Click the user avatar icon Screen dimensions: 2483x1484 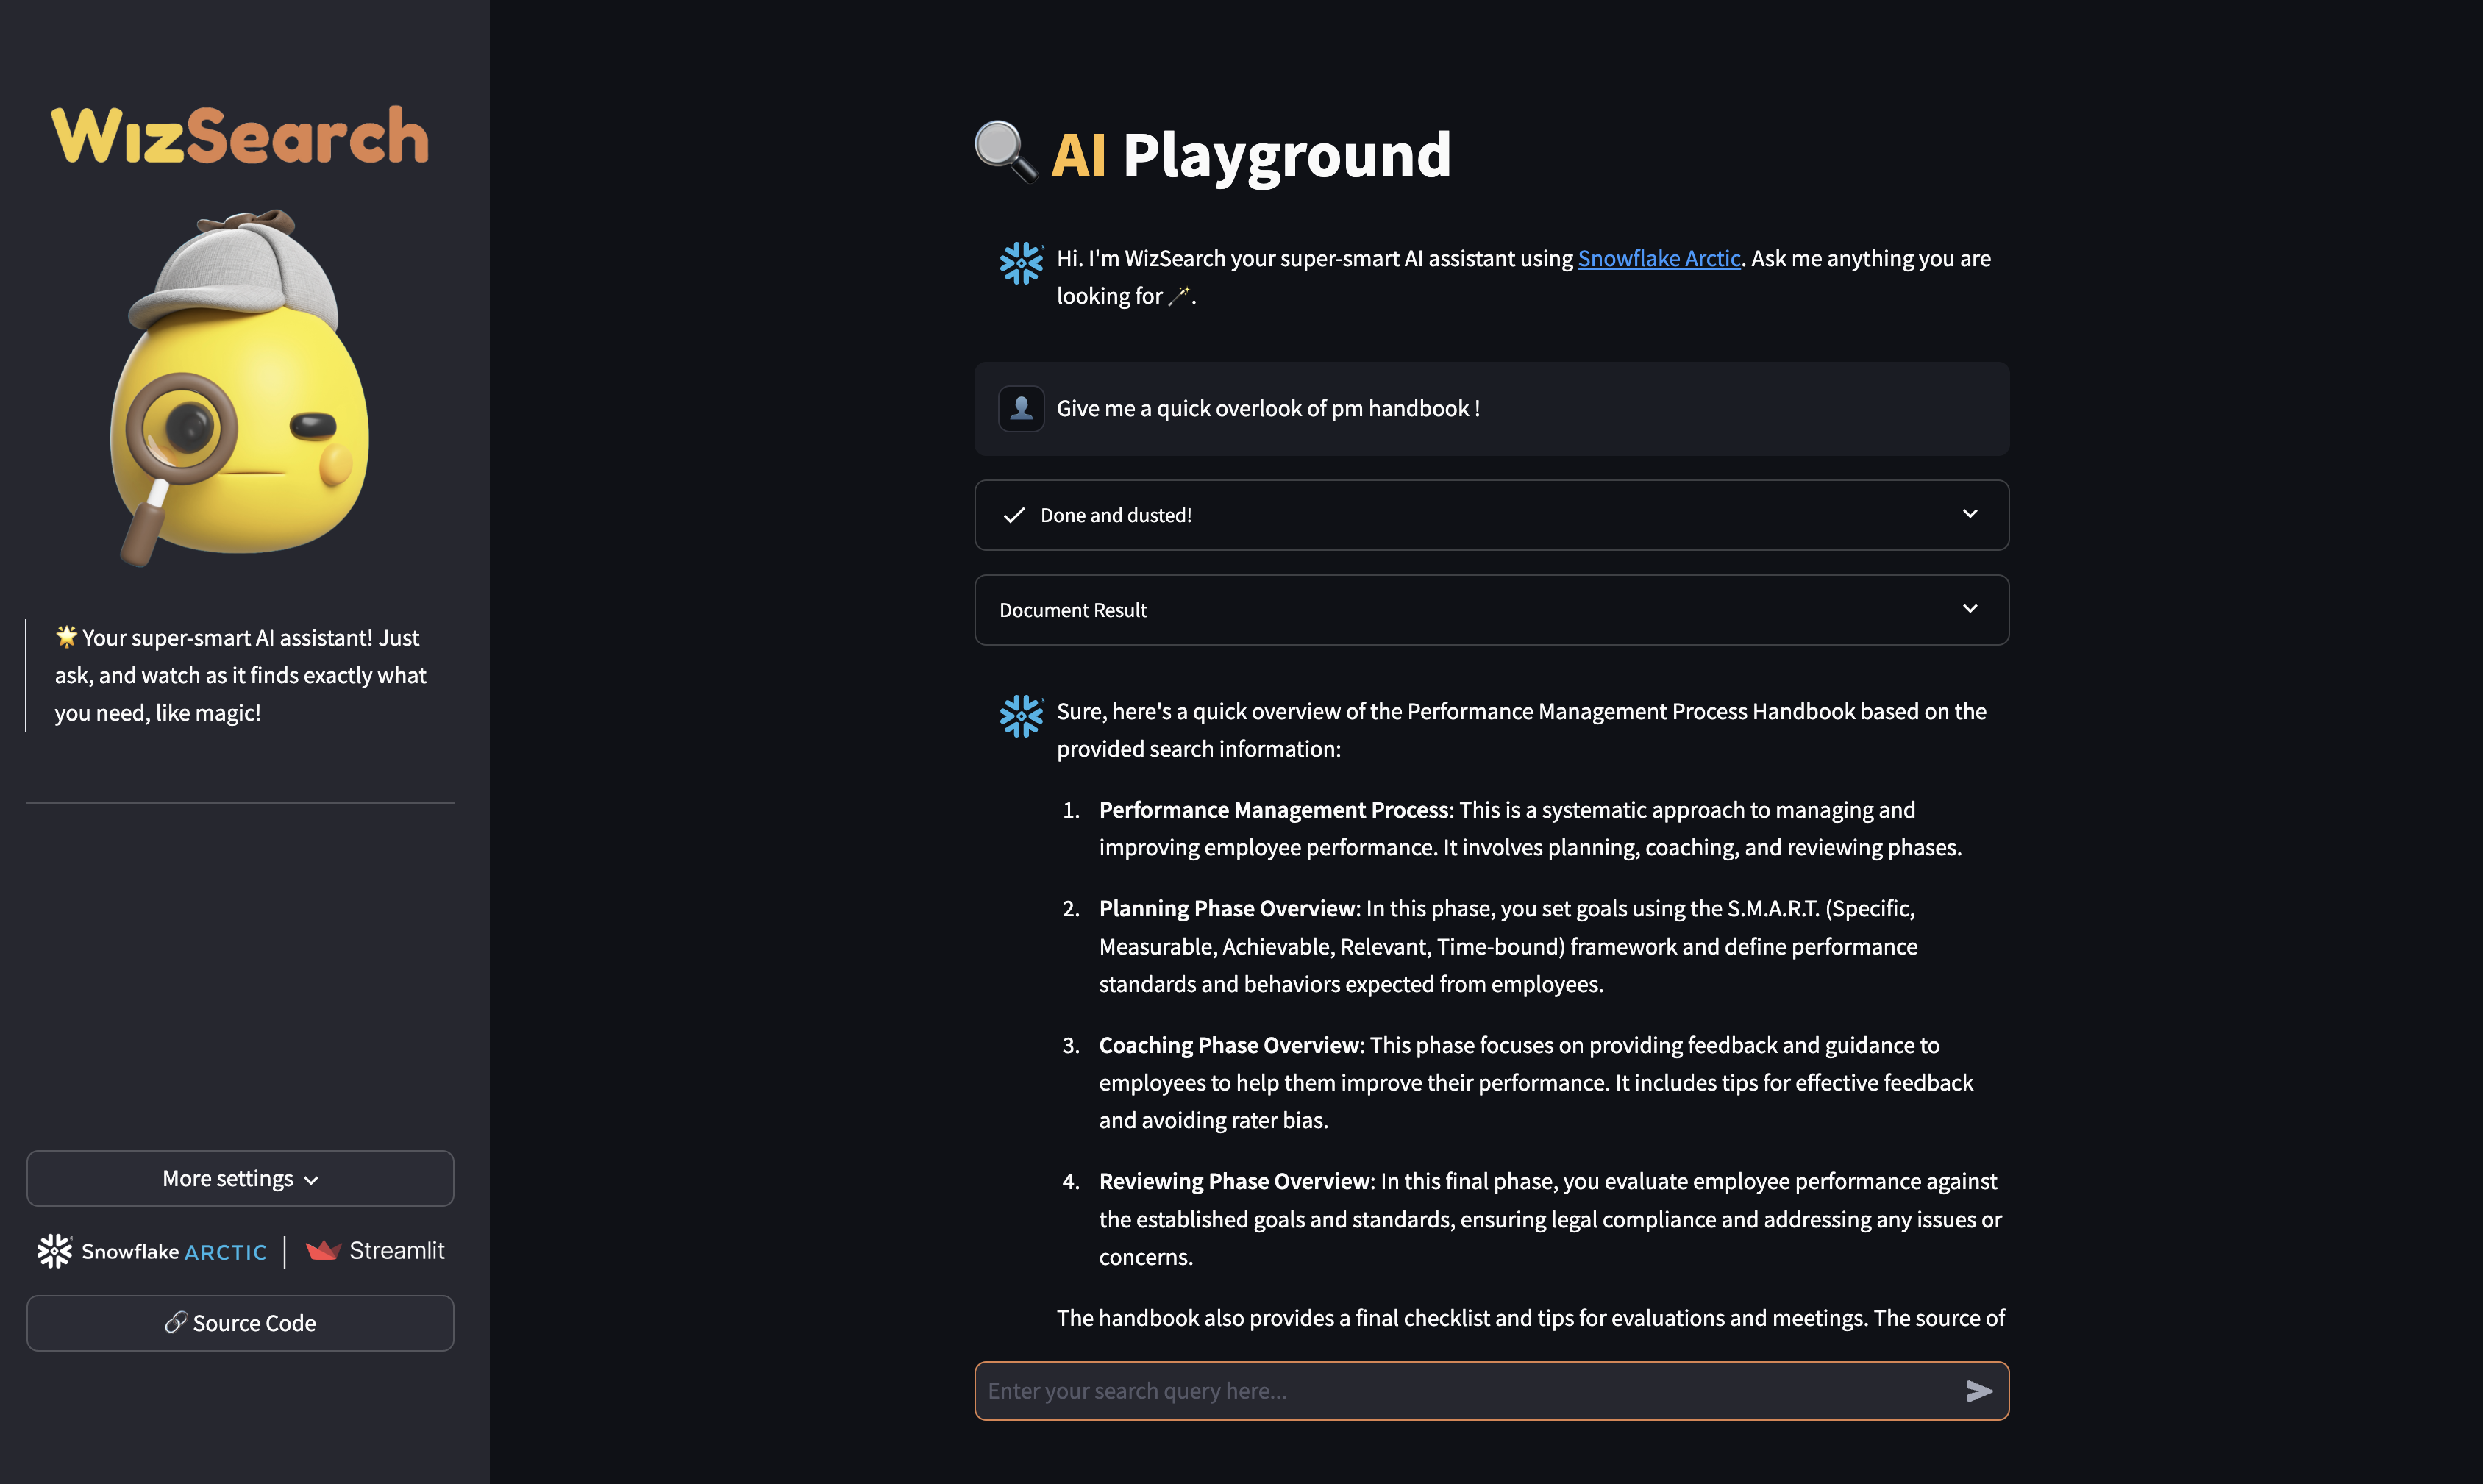1021,408
